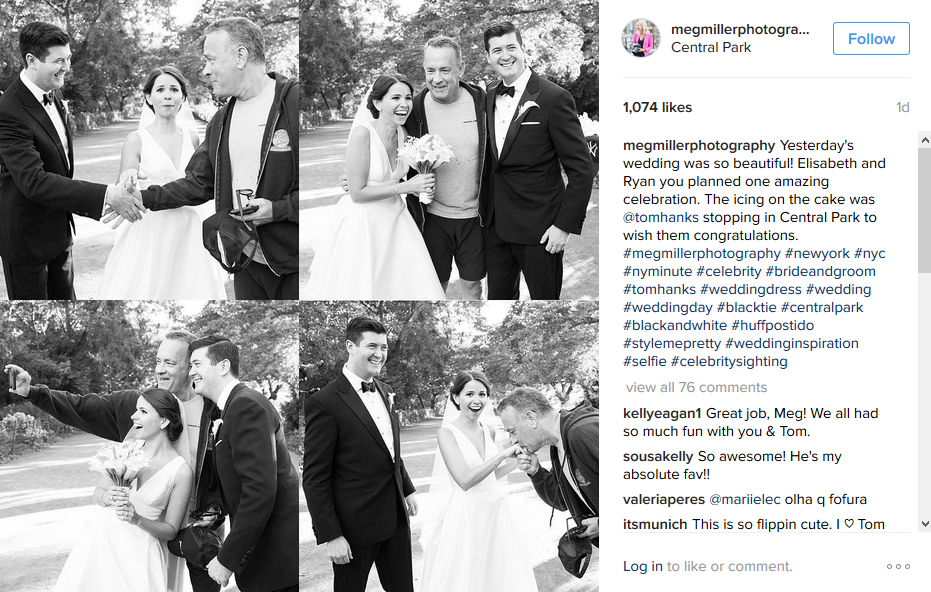The width and height of the screenshot is (931, 592).
Task: Open kellyeagan1 commenter profile
Action: pyautogui.click(x=662, y=413)
